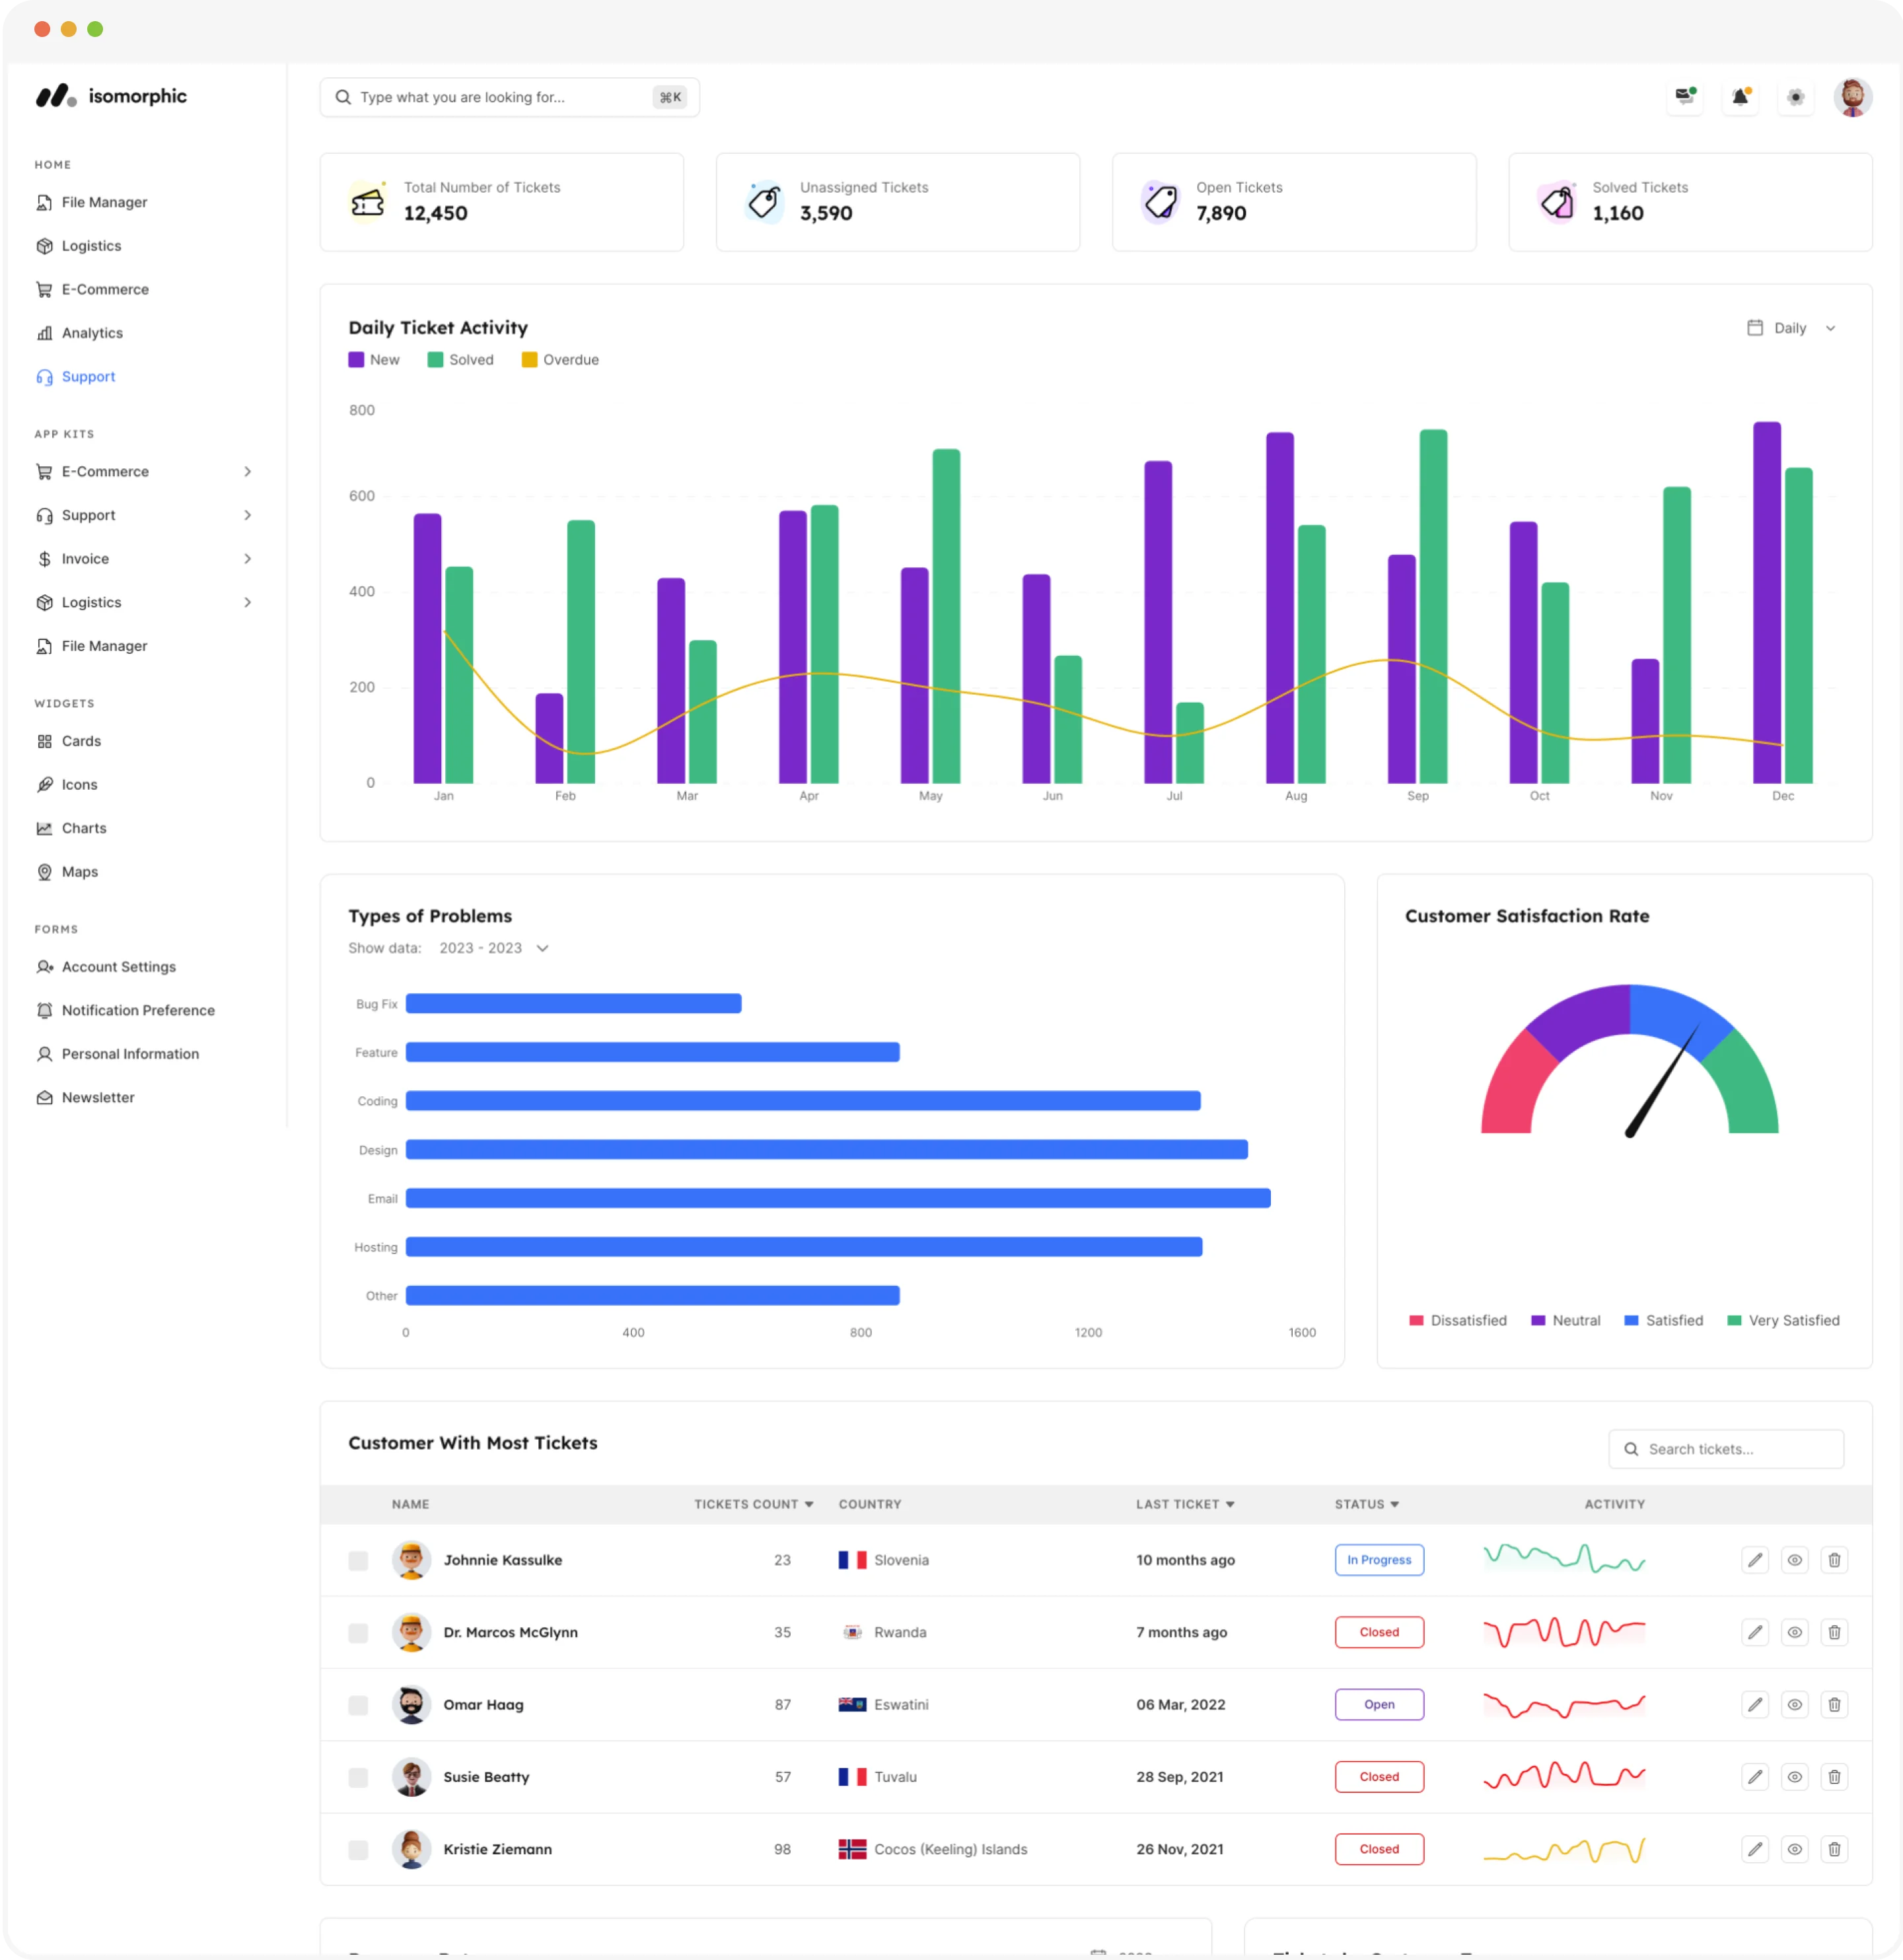Viewport: 1903px width, 1960px height.
Task: Open the settings gear icon in header
Action: [1795, 97]
